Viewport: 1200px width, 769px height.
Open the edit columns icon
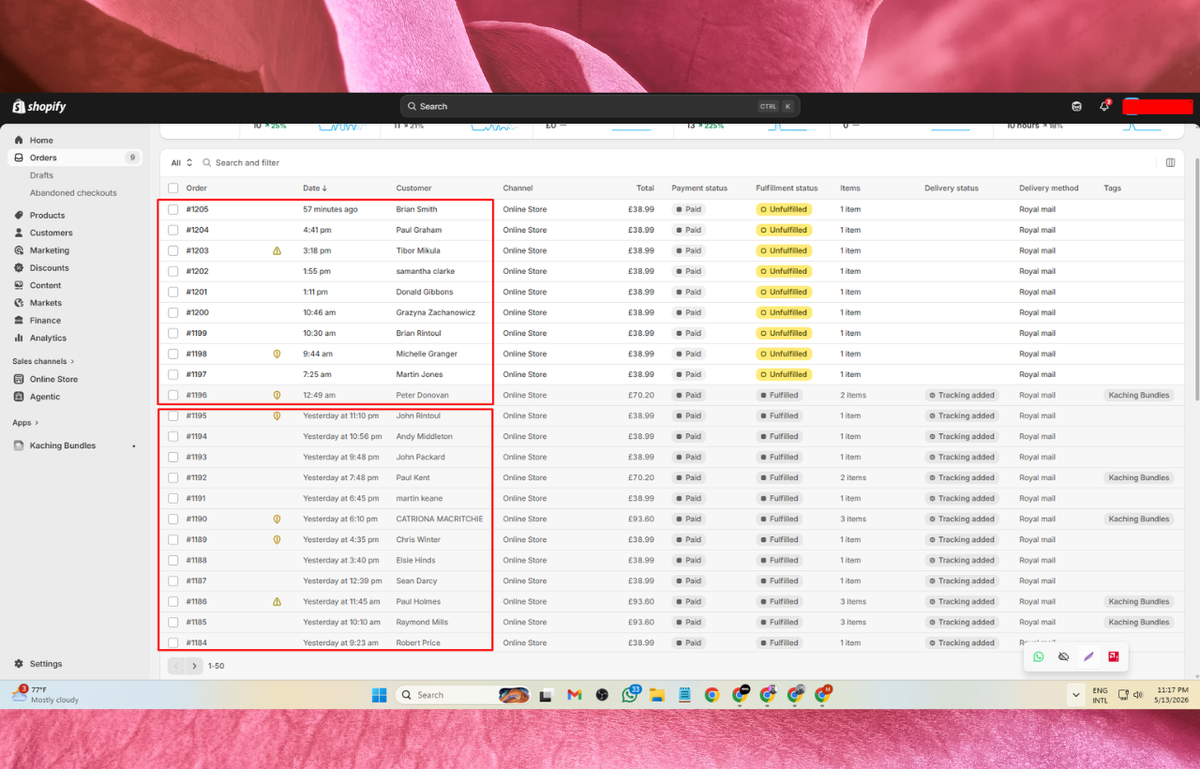point(1171,163)
